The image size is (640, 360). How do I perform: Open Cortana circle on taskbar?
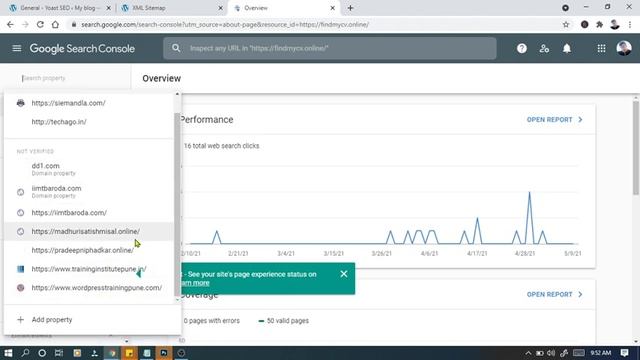(42, 353)
